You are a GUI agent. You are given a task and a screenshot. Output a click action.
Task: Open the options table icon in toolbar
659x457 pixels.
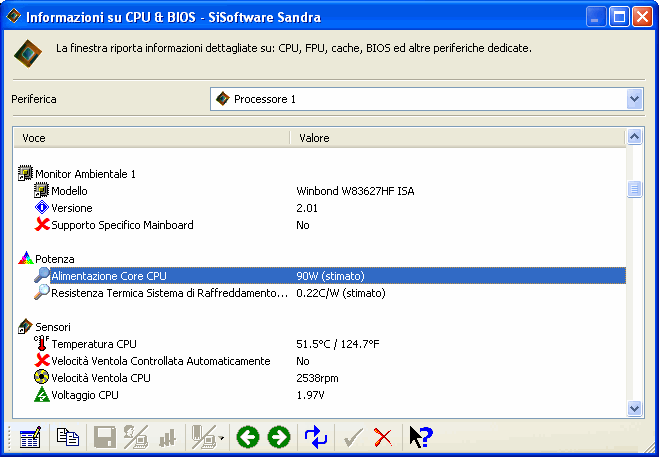(30, 437)
